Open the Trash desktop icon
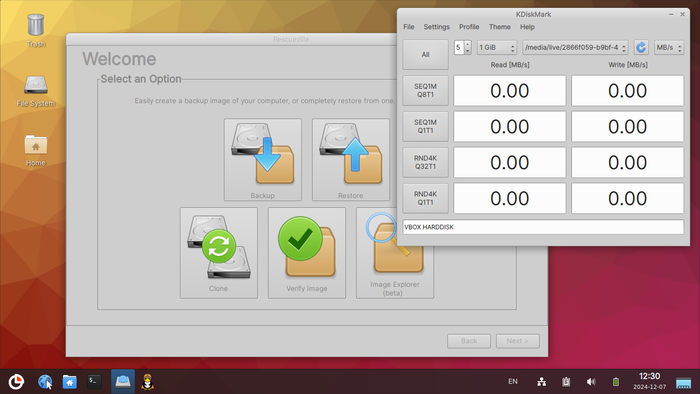The width and height of the screenshot is (700, 394). click(x=36, y=30)
